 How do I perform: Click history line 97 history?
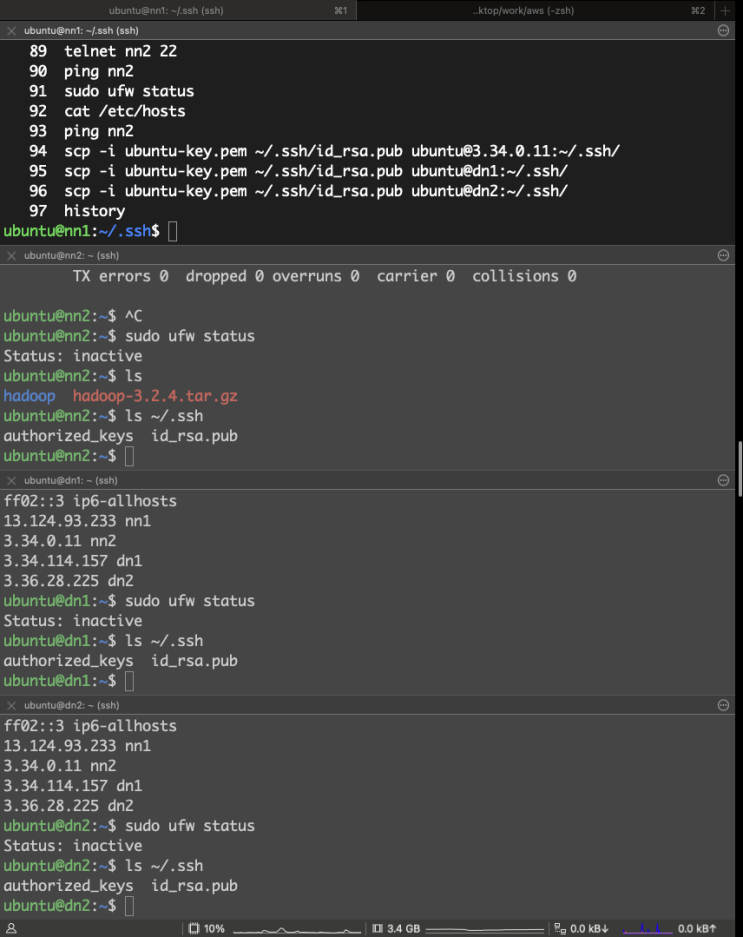(77, 211)
